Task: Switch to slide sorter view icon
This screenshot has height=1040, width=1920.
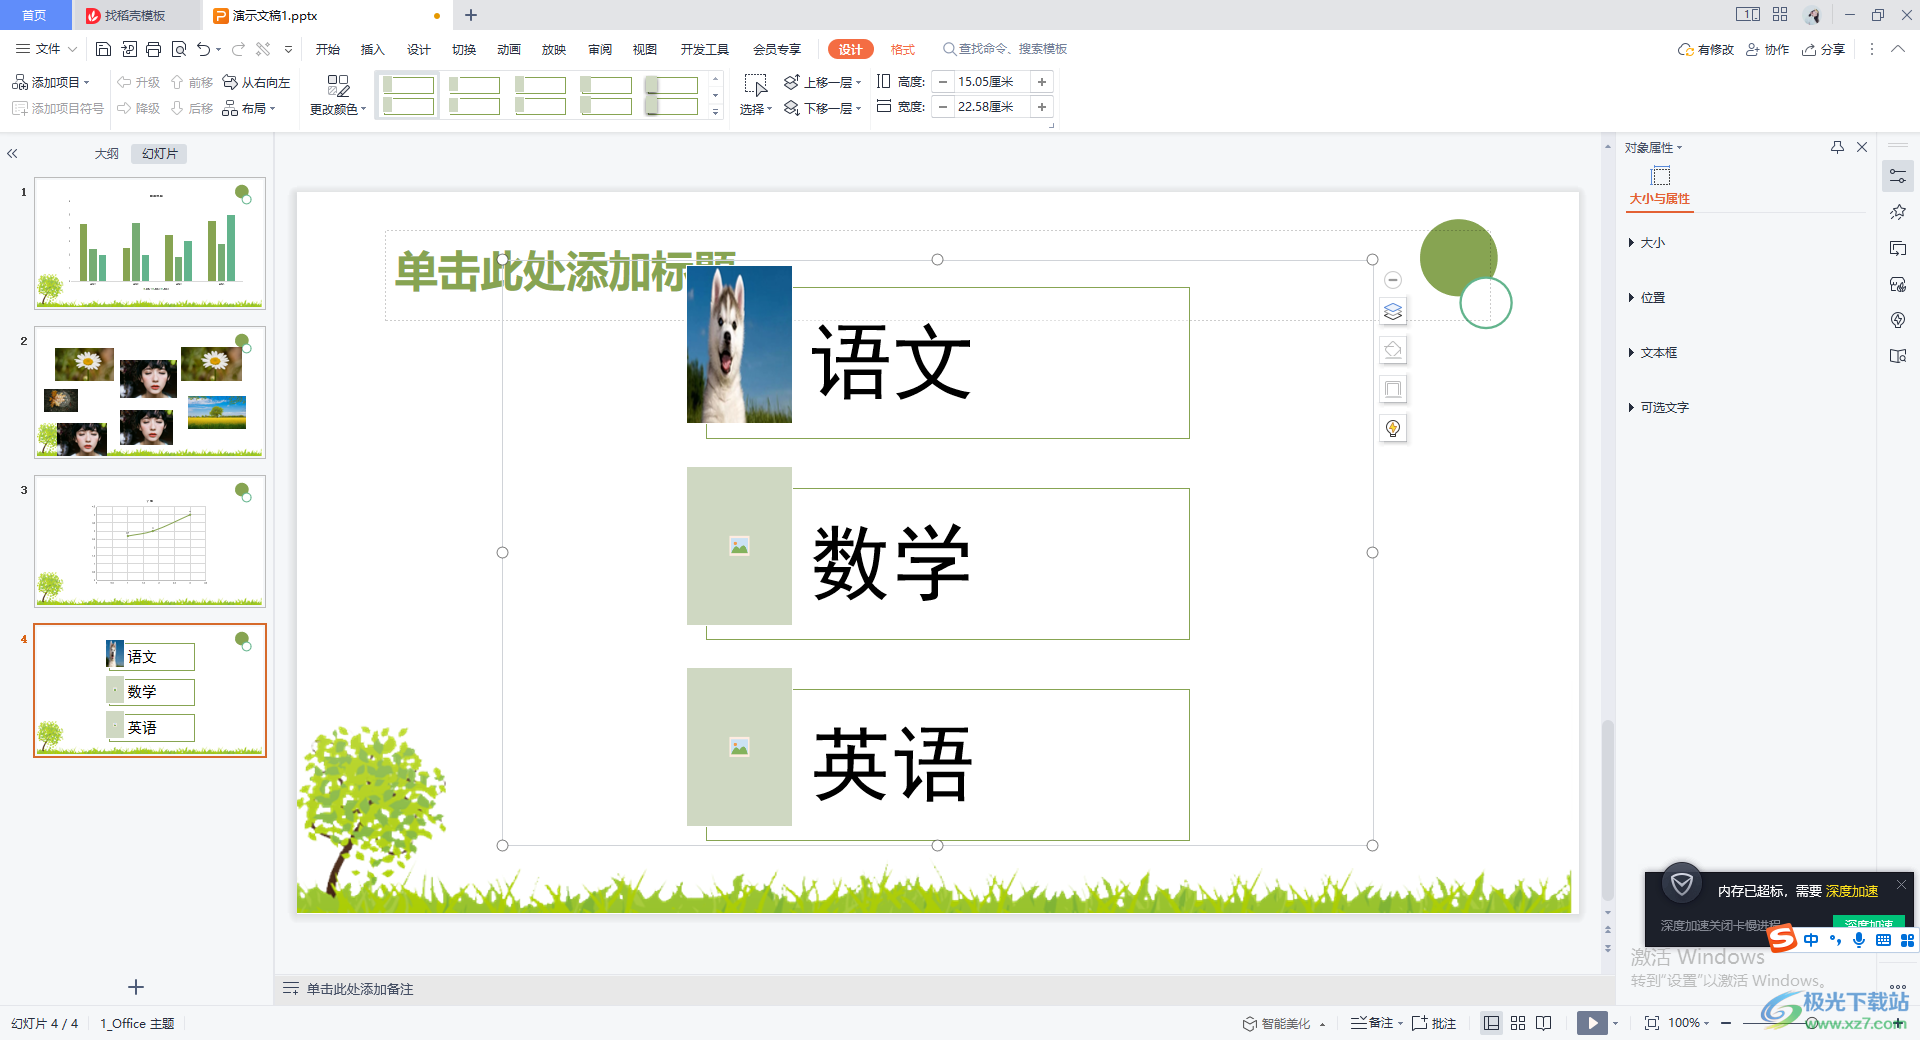Action: coord(1518,1023)
